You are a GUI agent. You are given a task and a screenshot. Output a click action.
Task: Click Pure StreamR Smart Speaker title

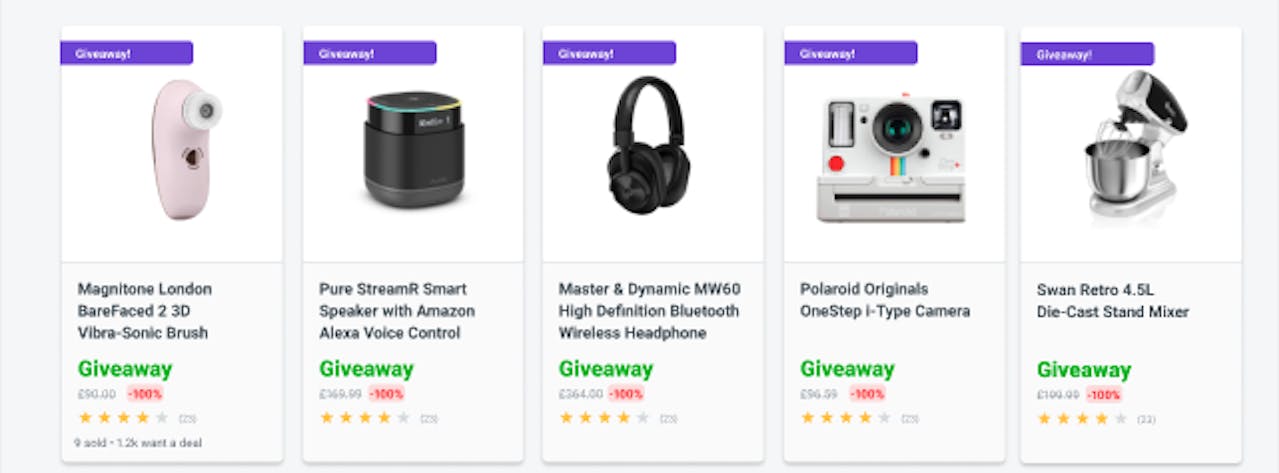click(397, 311)
